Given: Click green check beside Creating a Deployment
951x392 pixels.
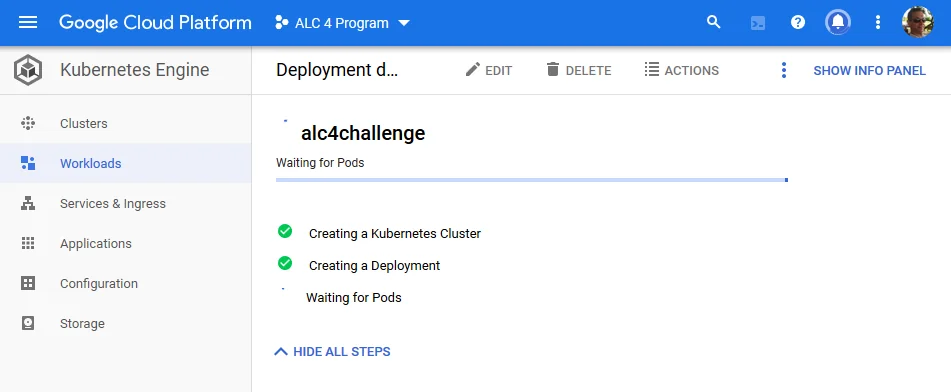Looking at the screenshot, I should [x=285, y=263].
